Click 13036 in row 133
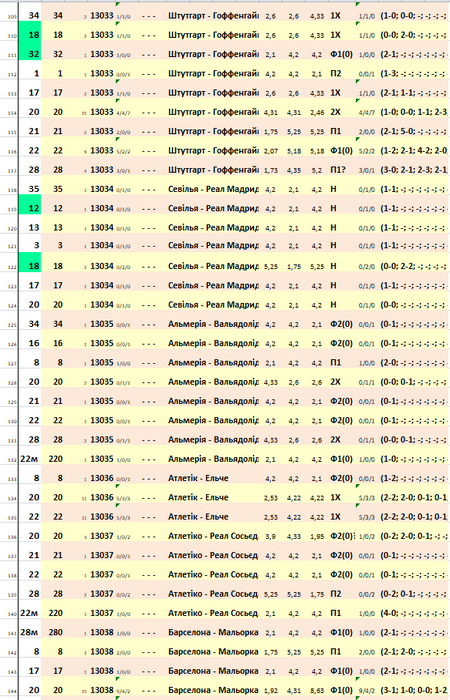The image size is (450, 700). (x=102, y=478)
